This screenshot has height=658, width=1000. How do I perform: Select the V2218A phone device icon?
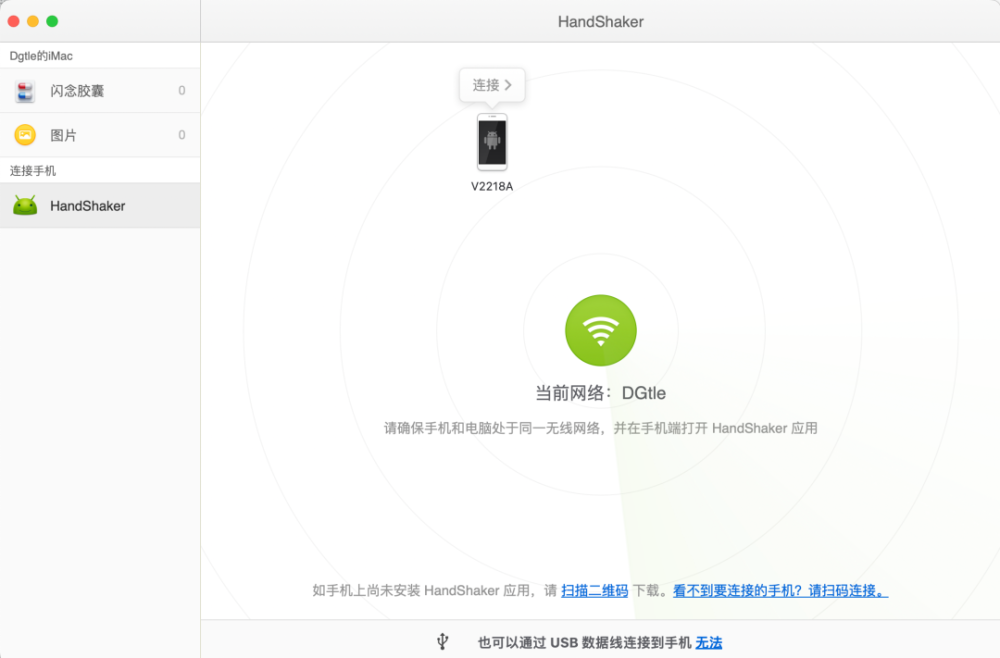[x=492, y=142]
